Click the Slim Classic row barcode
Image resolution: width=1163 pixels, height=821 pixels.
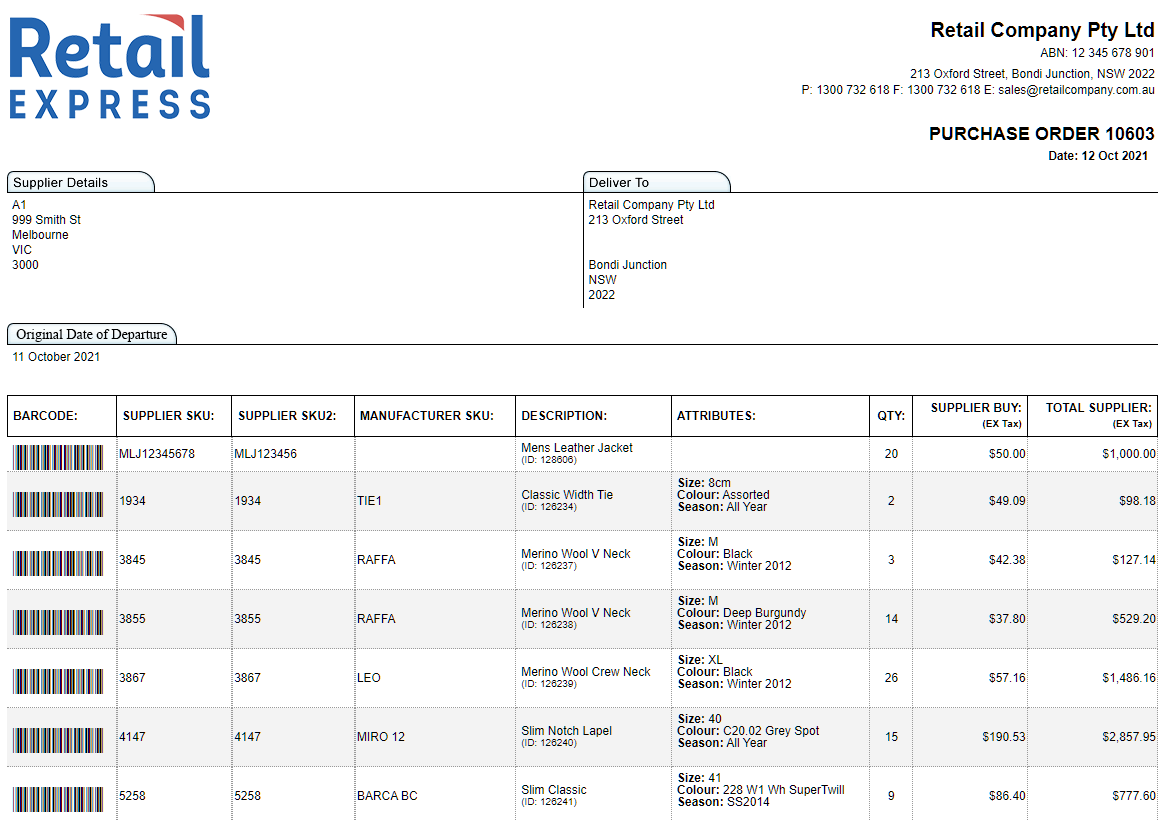pos(58,799)
